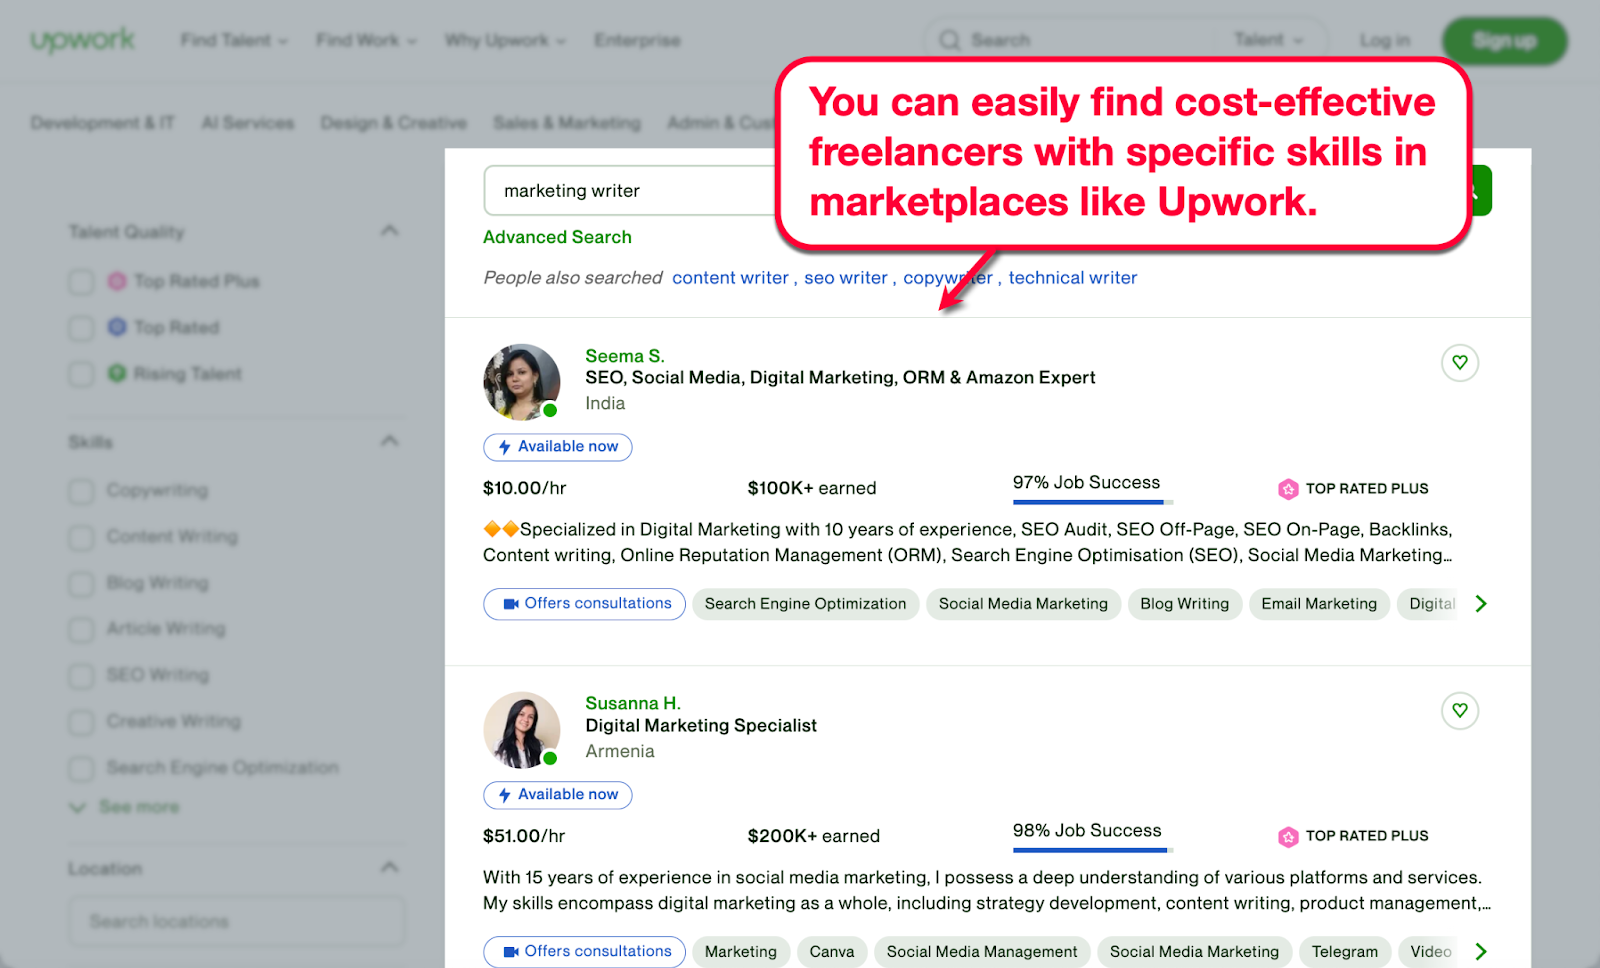Open the Find Talent dropdown

coord(234,40)
